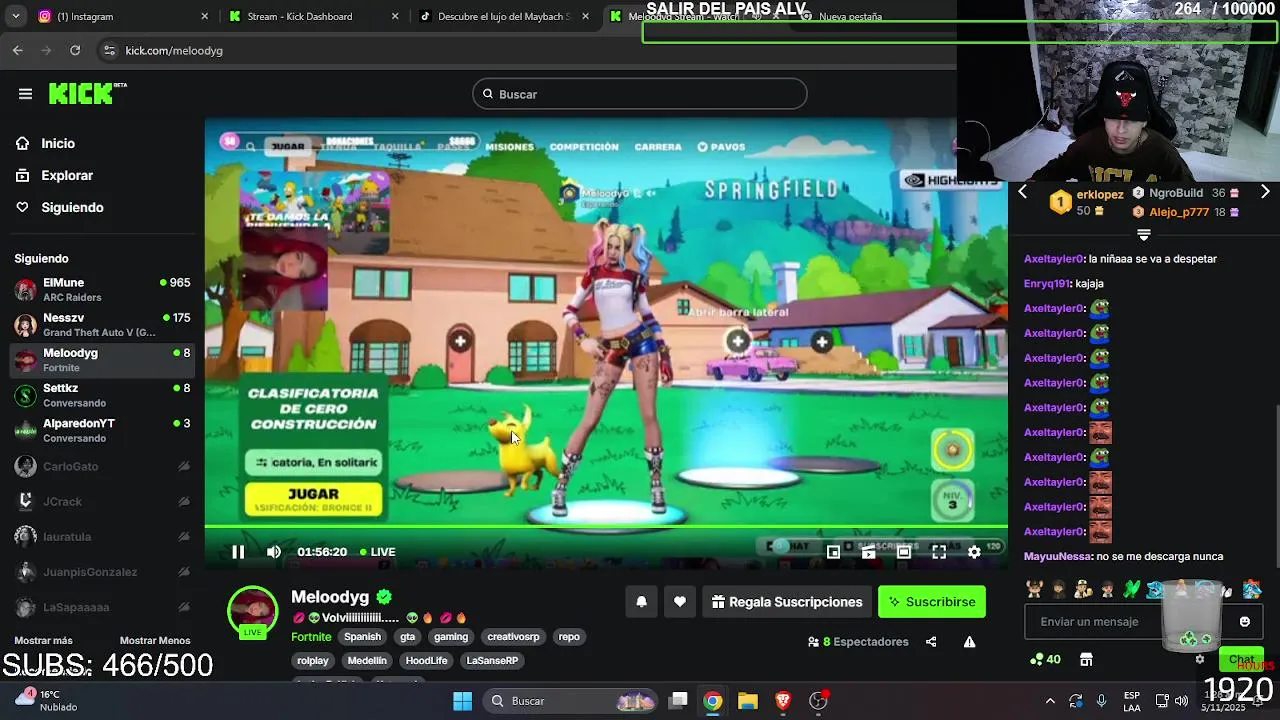Collapse following list with Mostrar Menos
1280x720 pixels.
155,640
